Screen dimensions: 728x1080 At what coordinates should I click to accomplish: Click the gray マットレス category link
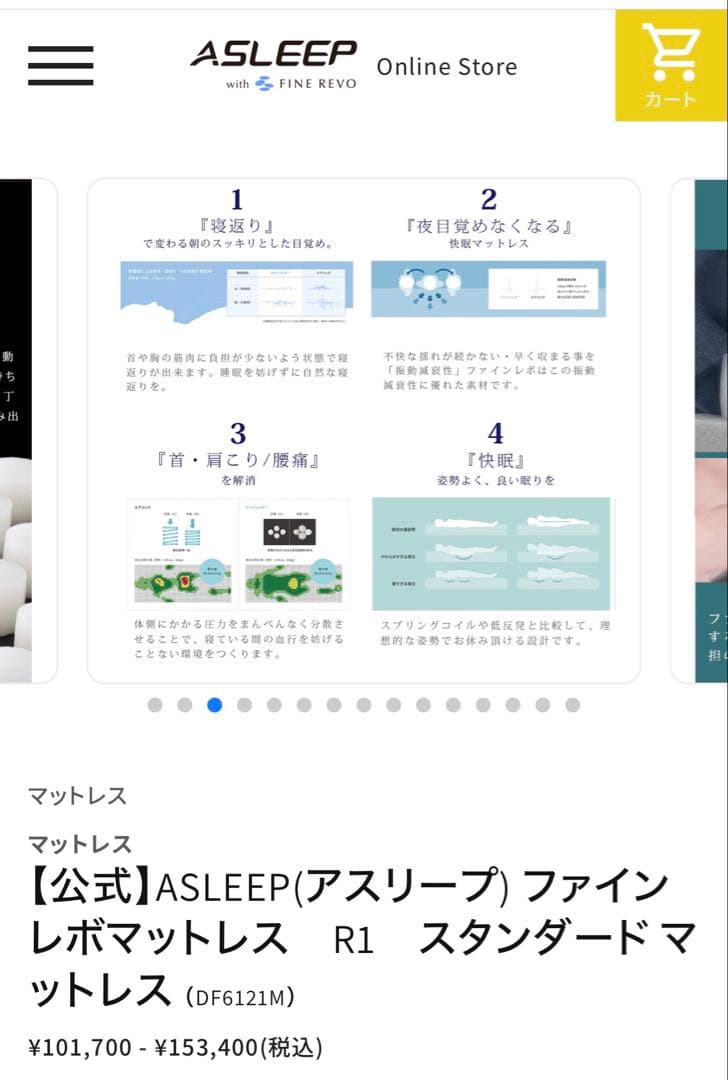pyautogui.click(x=77, y=796)
